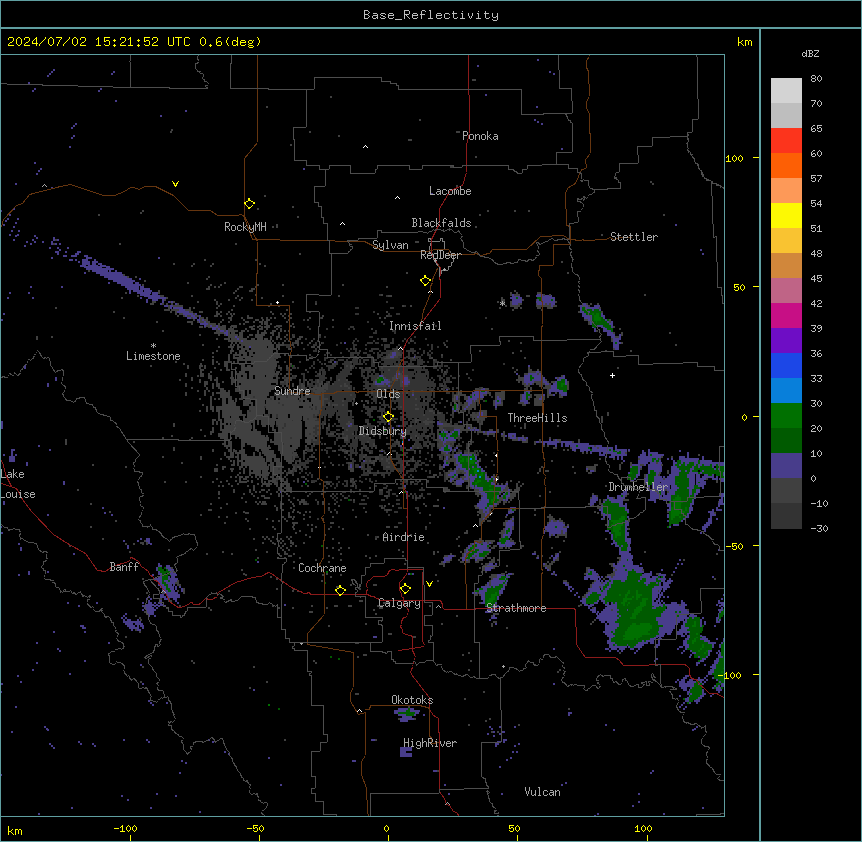Click the Base_Reflectivity title
Image resolution: width=862 pixels, height=842 pixels.
coord(431,15)
